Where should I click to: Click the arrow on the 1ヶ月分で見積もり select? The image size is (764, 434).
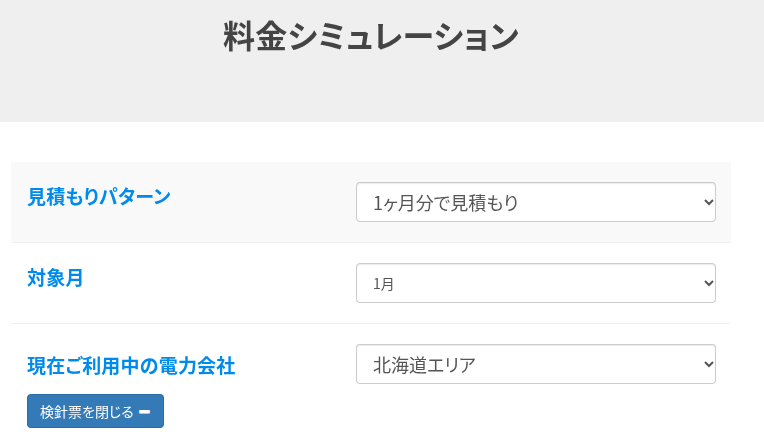click(x=708, y=202)
